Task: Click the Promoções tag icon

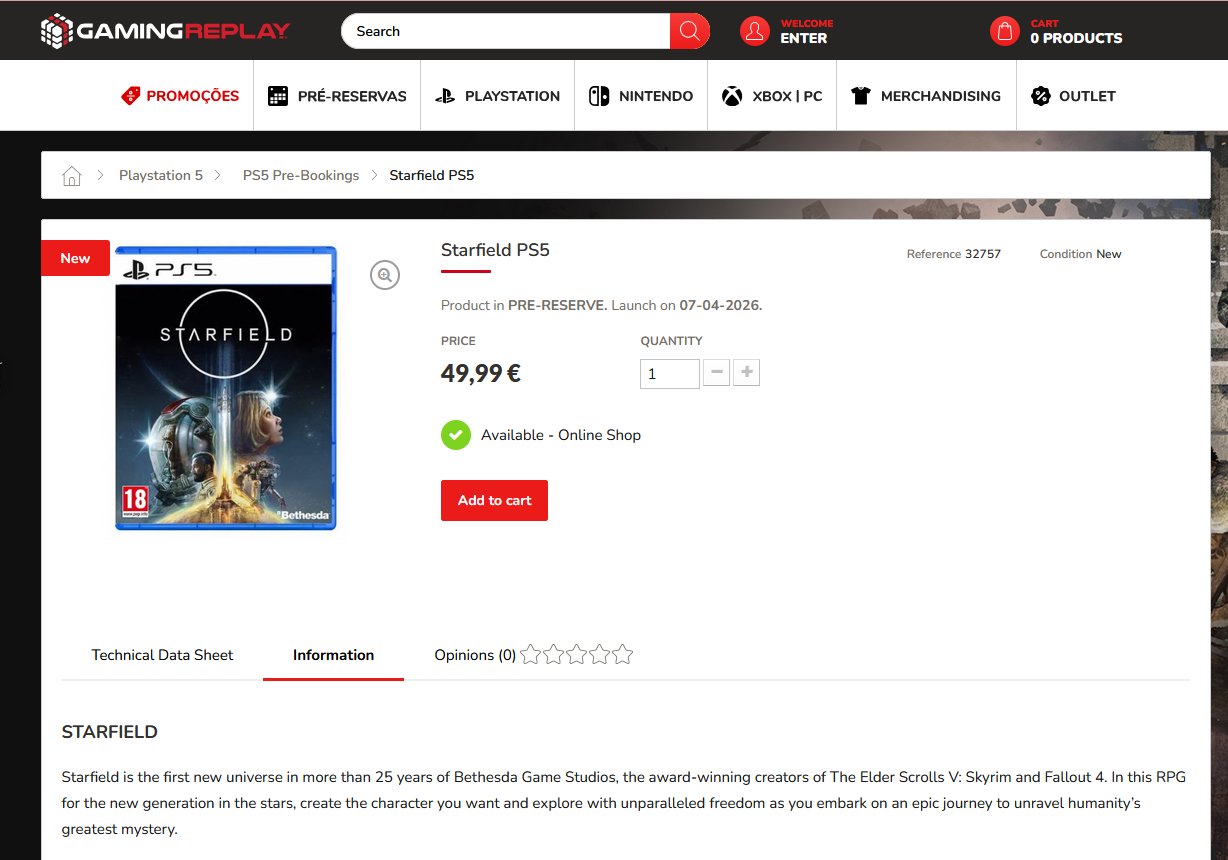Action: (130, 96)
